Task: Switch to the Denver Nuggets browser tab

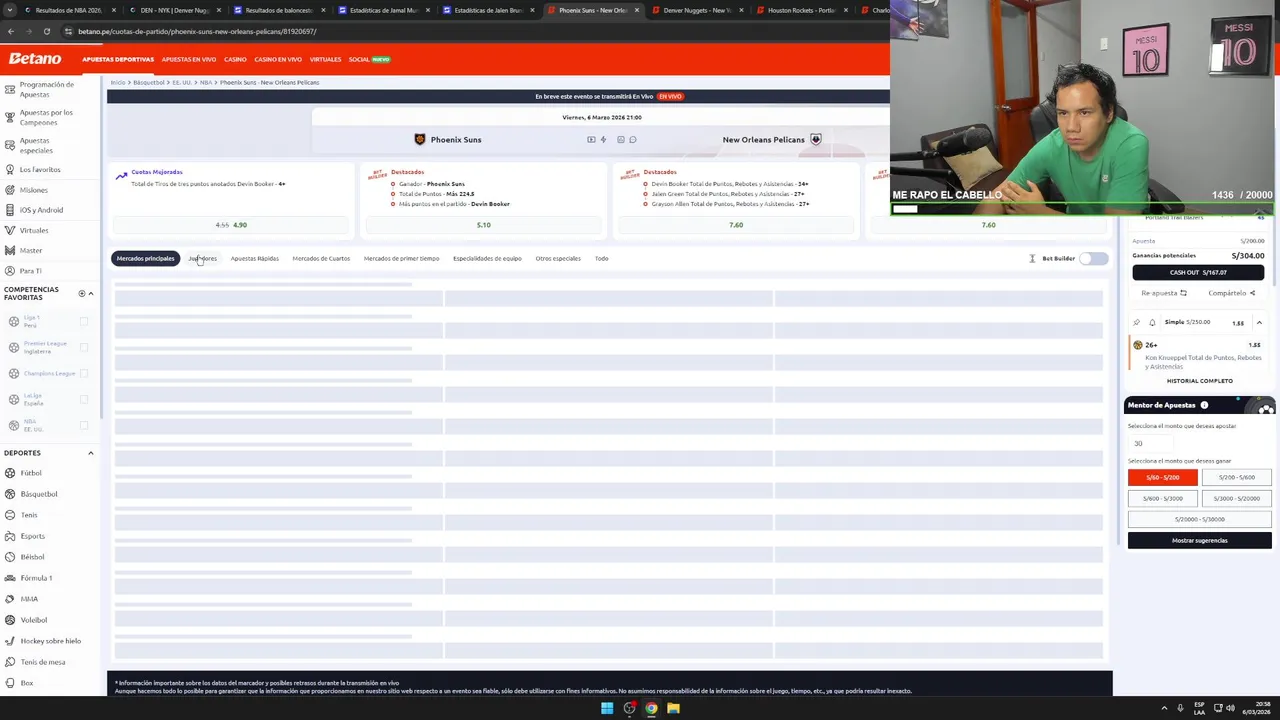Action: [697, 10]
